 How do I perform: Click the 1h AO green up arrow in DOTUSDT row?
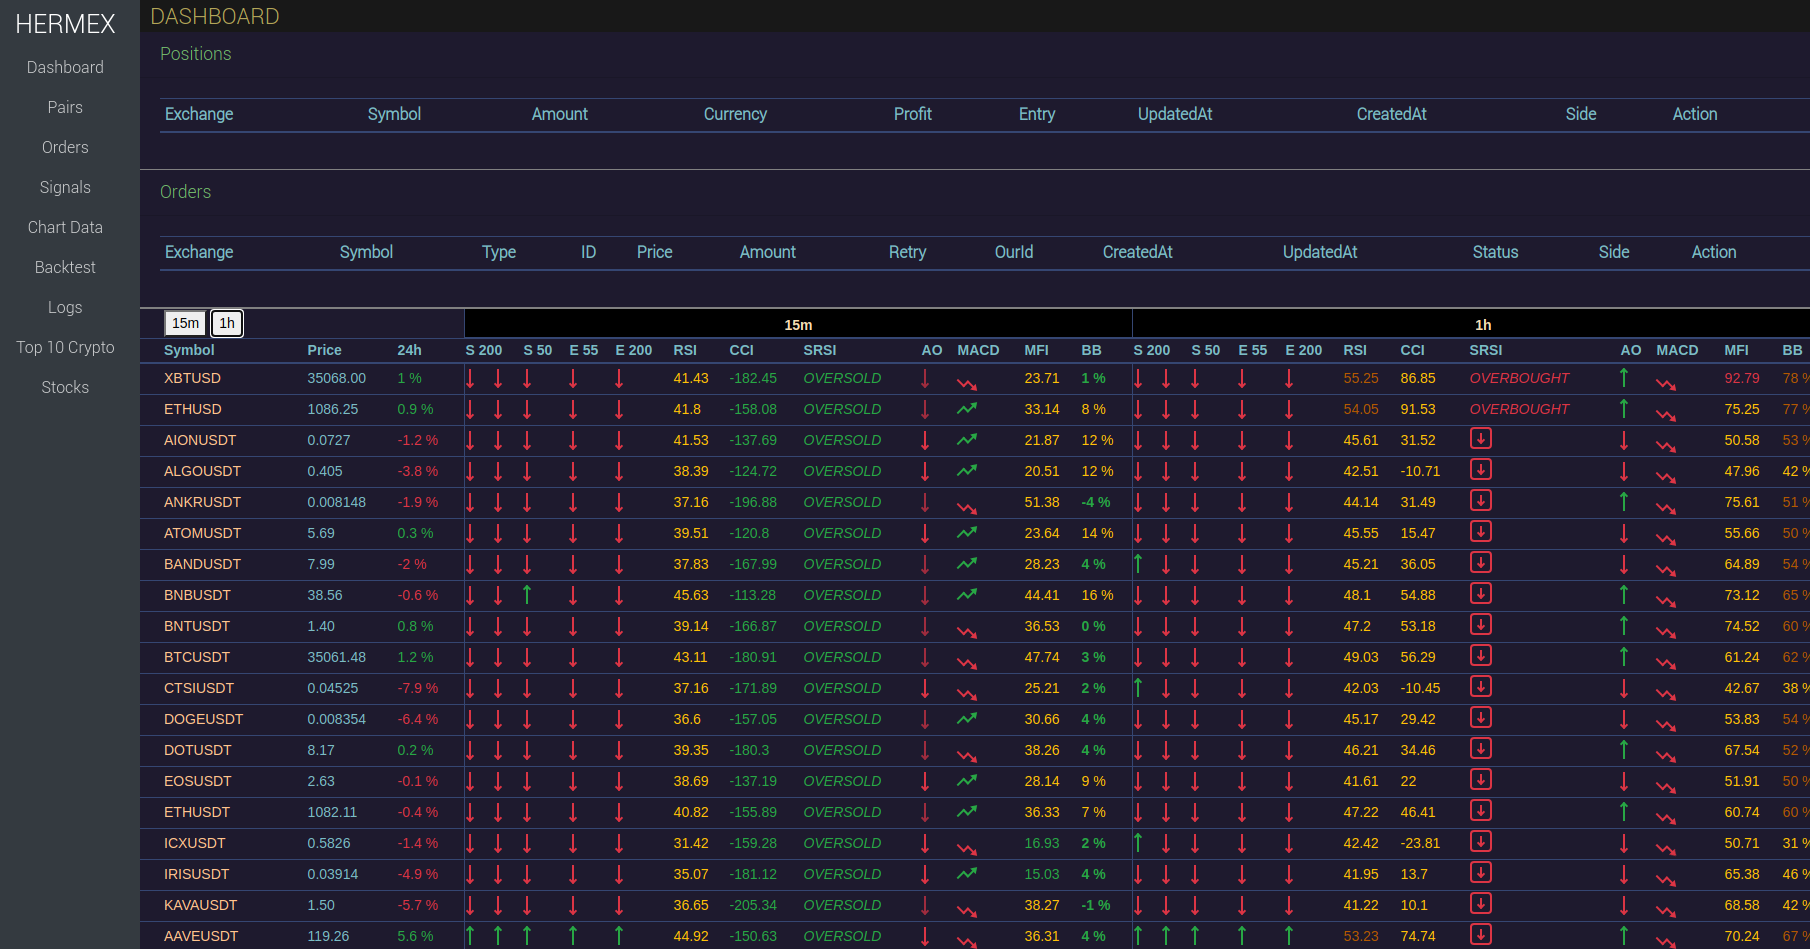[x=1624, y=750]
